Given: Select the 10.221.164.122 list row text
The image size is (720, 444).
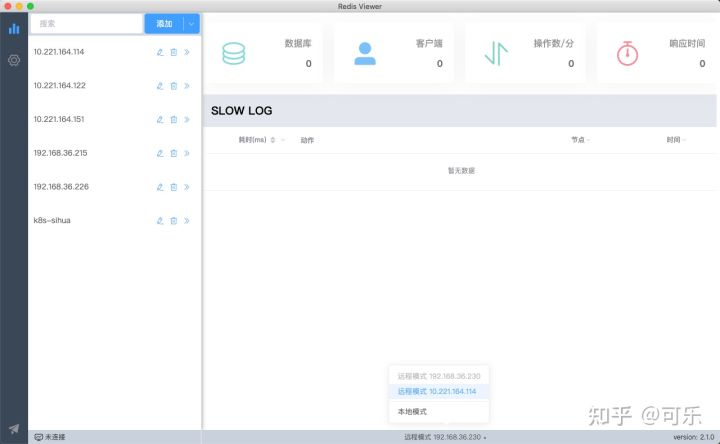Looking at the screenshot, I should (x=59, y=85).
